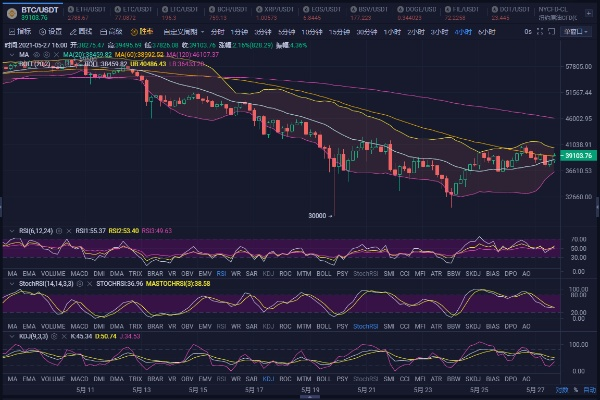This screenshot has height=400, width=600.
Task: Switch to XRP/USDT tab
Action: pos(274,13)
